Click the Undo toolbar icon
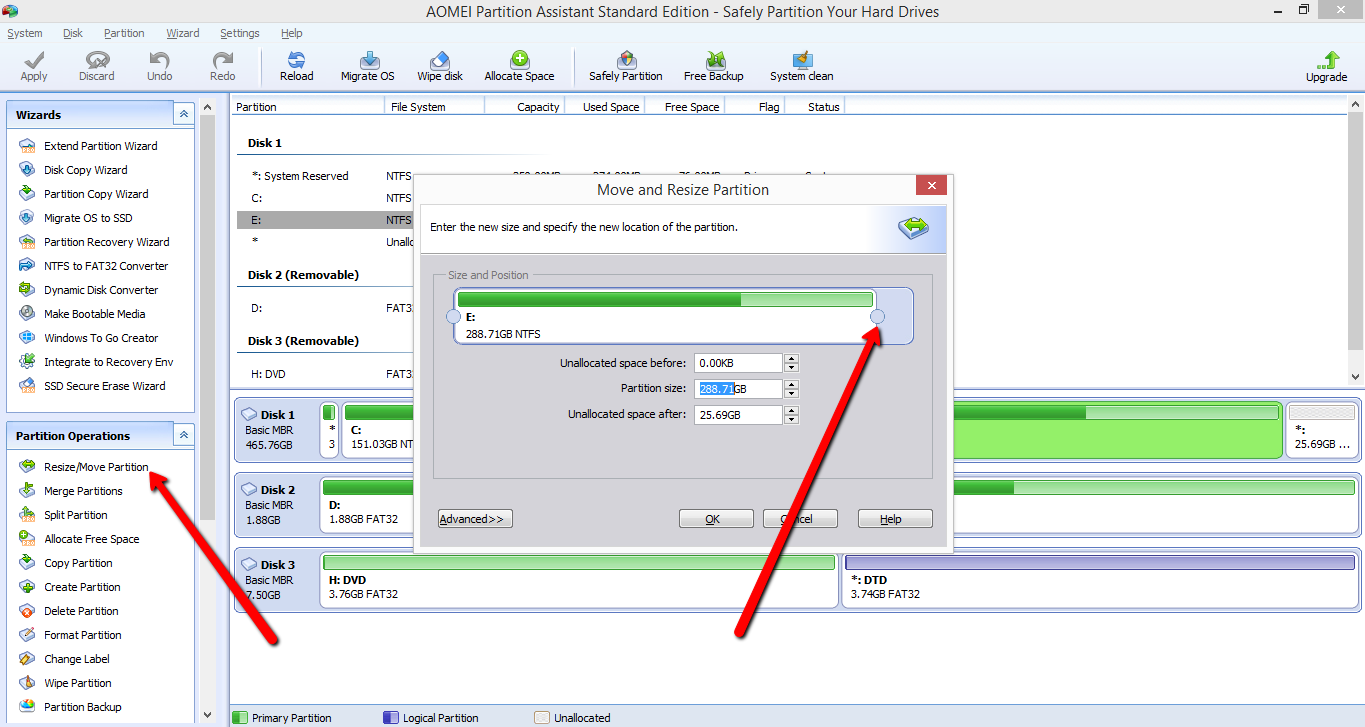 pos(160,67)
